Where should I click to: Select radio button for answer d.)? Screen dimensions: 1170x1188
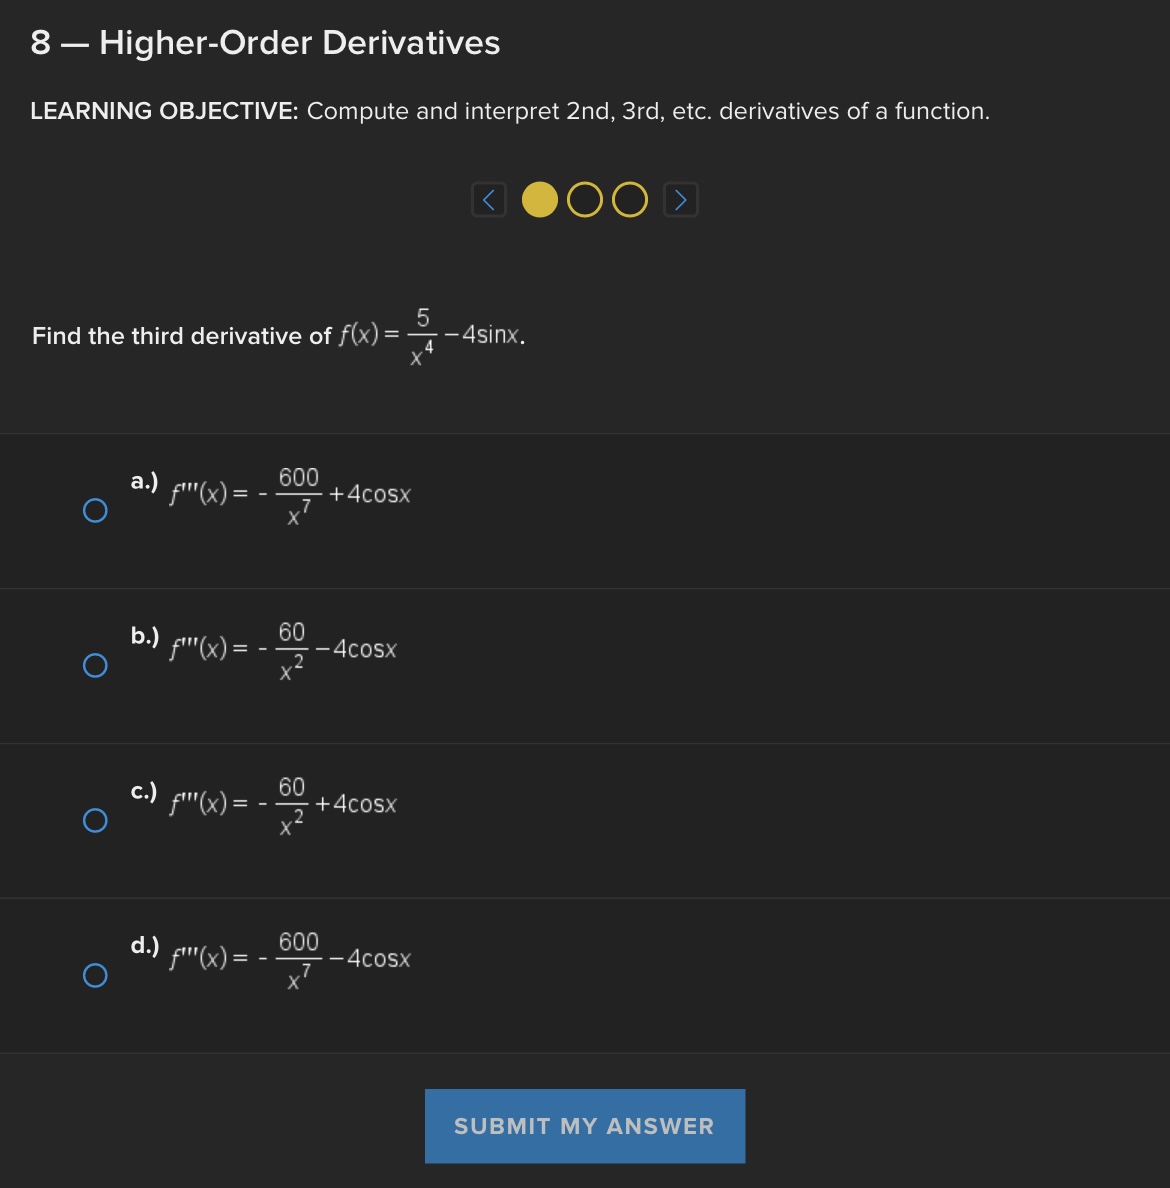[95, 974]
